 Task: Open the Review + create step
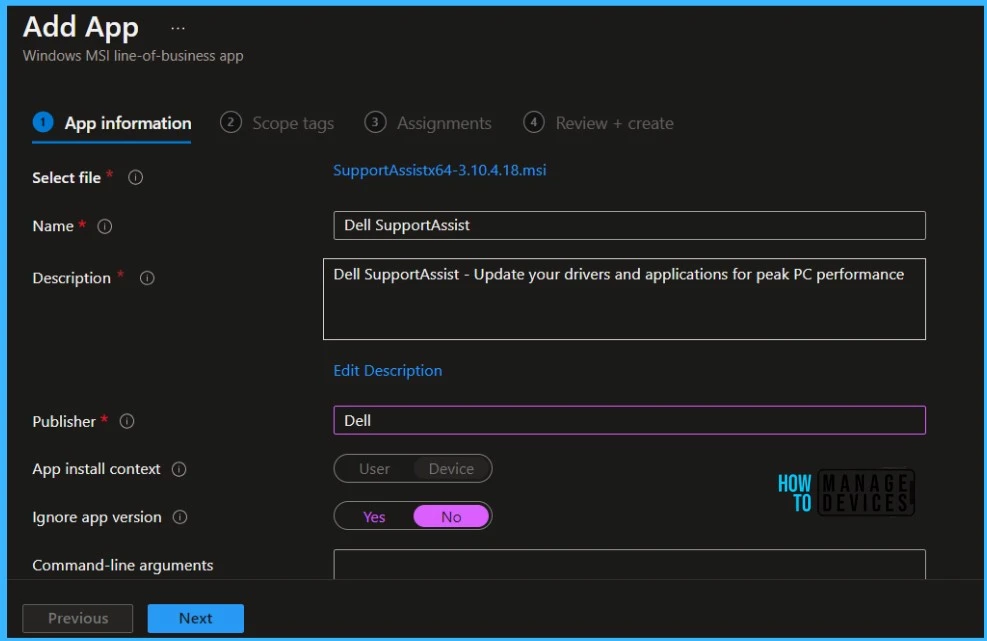click(598, 123)
